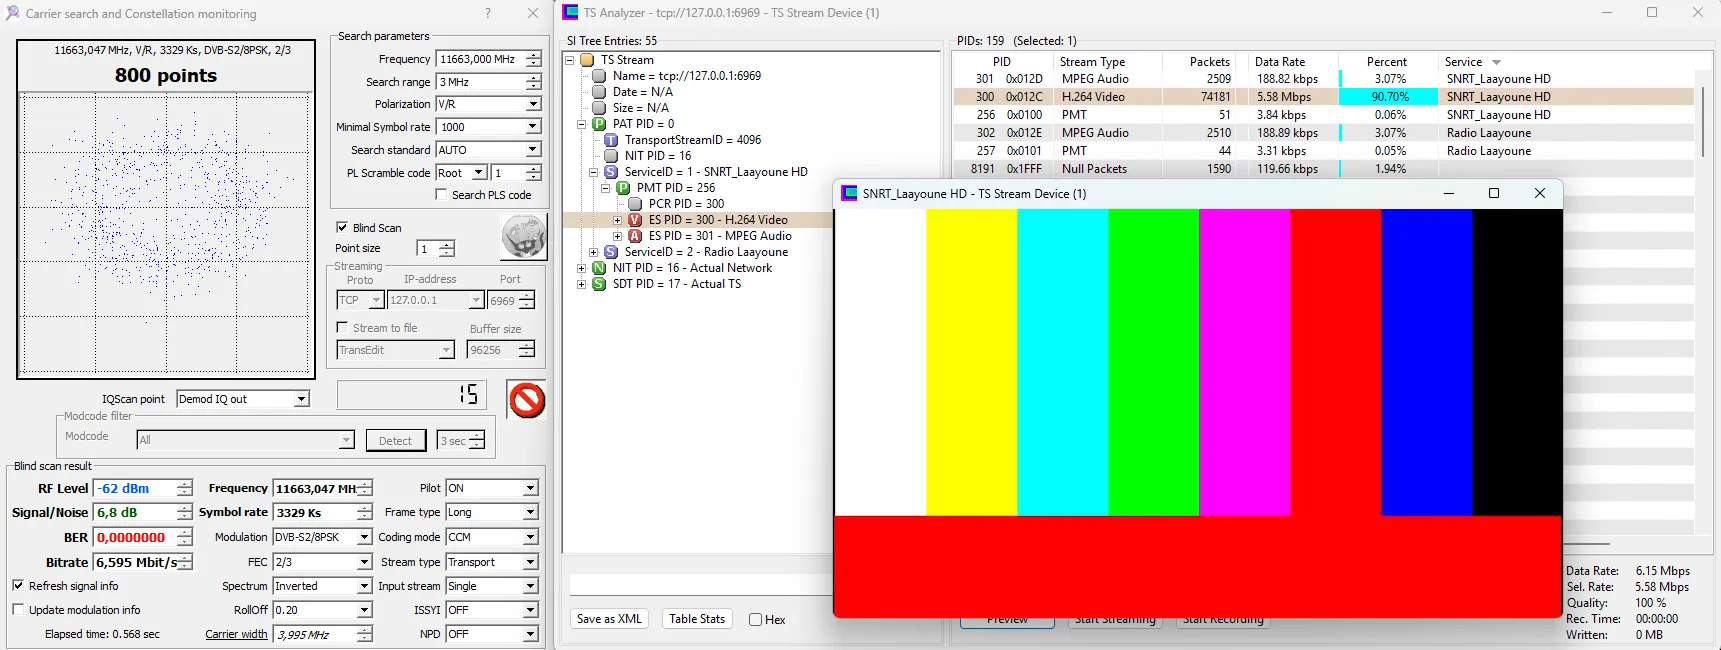Click the Stream Type column header
This screenshot has height=650, width=1721.
click(x=1092, y=62)
